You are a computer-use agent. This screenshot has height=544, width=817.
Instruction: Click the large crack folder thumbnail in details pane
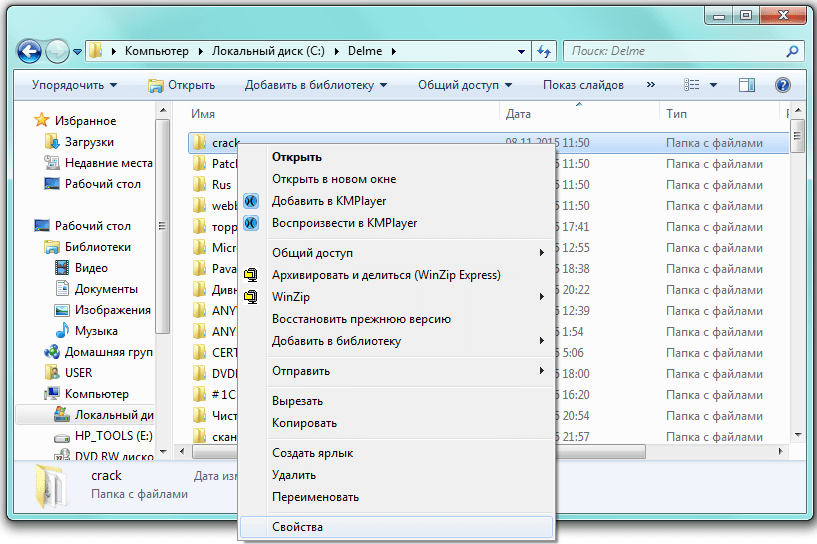[x=51, y=486]
